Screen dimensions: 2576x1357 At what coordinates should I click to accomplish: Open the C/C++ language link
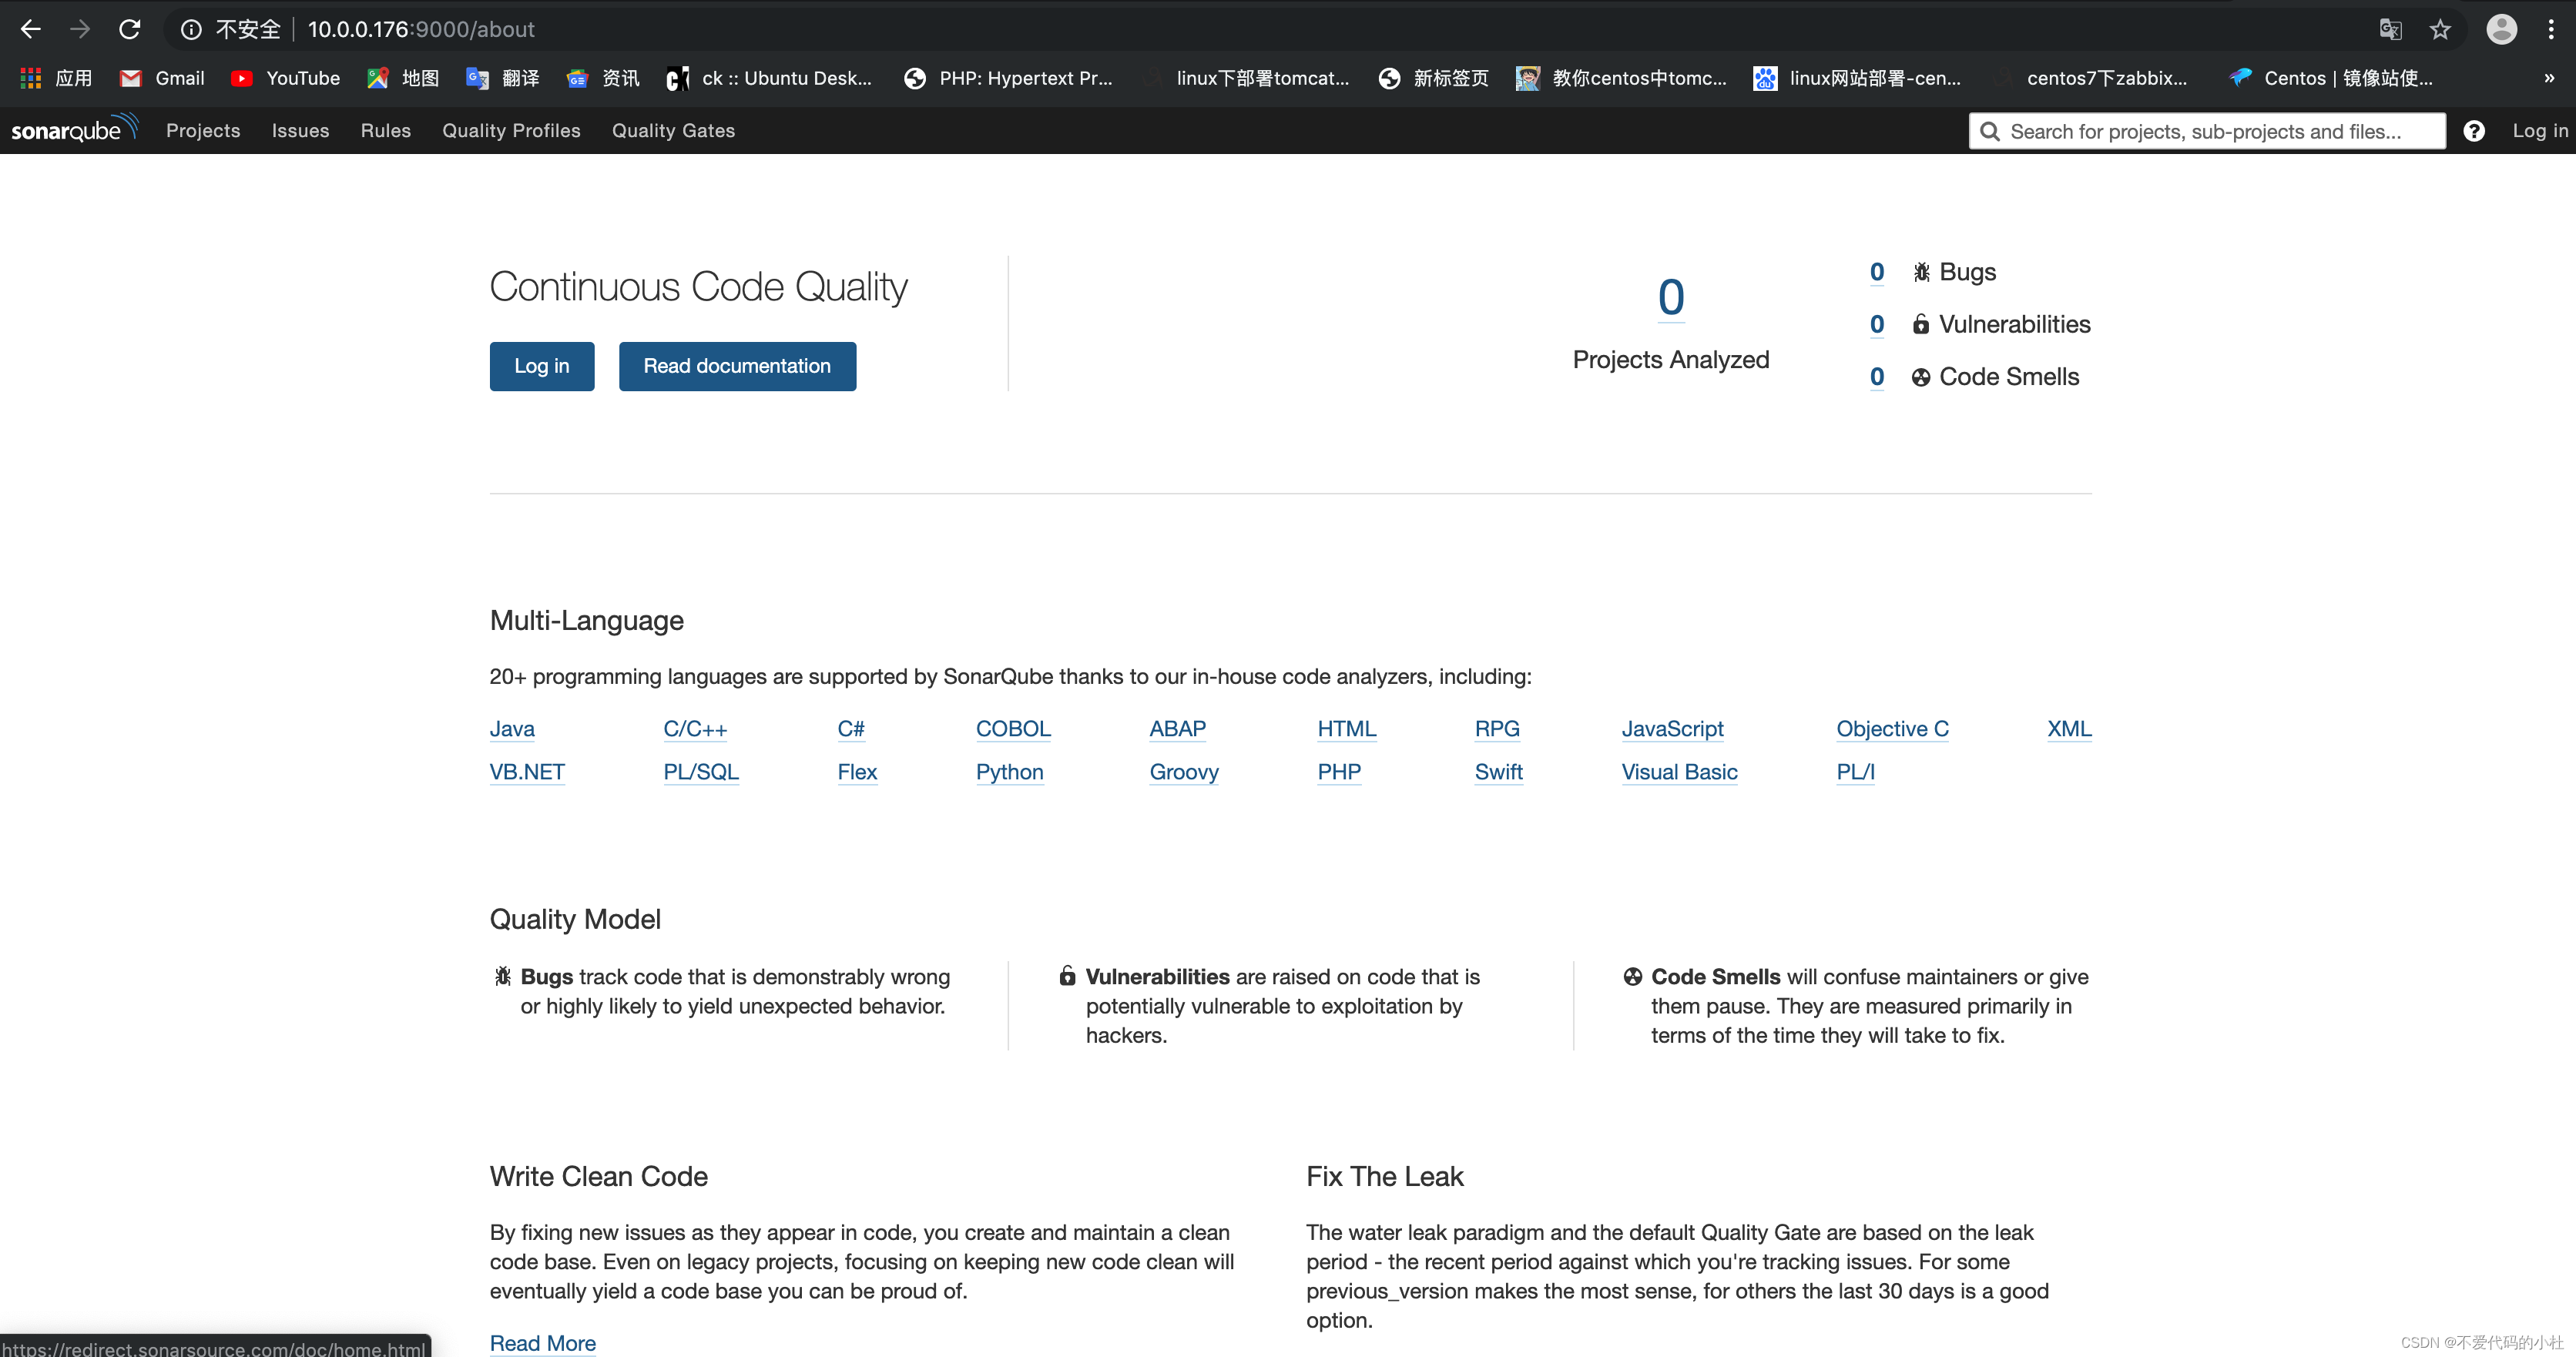[695, 729]
